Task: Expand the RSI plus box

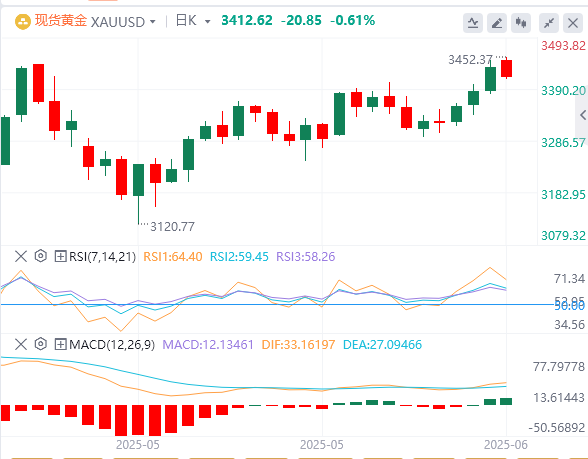Action: coord(60,256)
